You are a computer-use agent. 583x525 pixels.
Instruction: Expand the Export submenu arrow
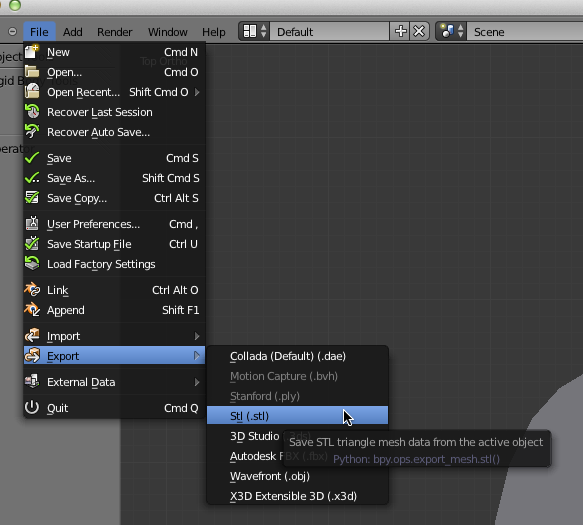point(197,356)
